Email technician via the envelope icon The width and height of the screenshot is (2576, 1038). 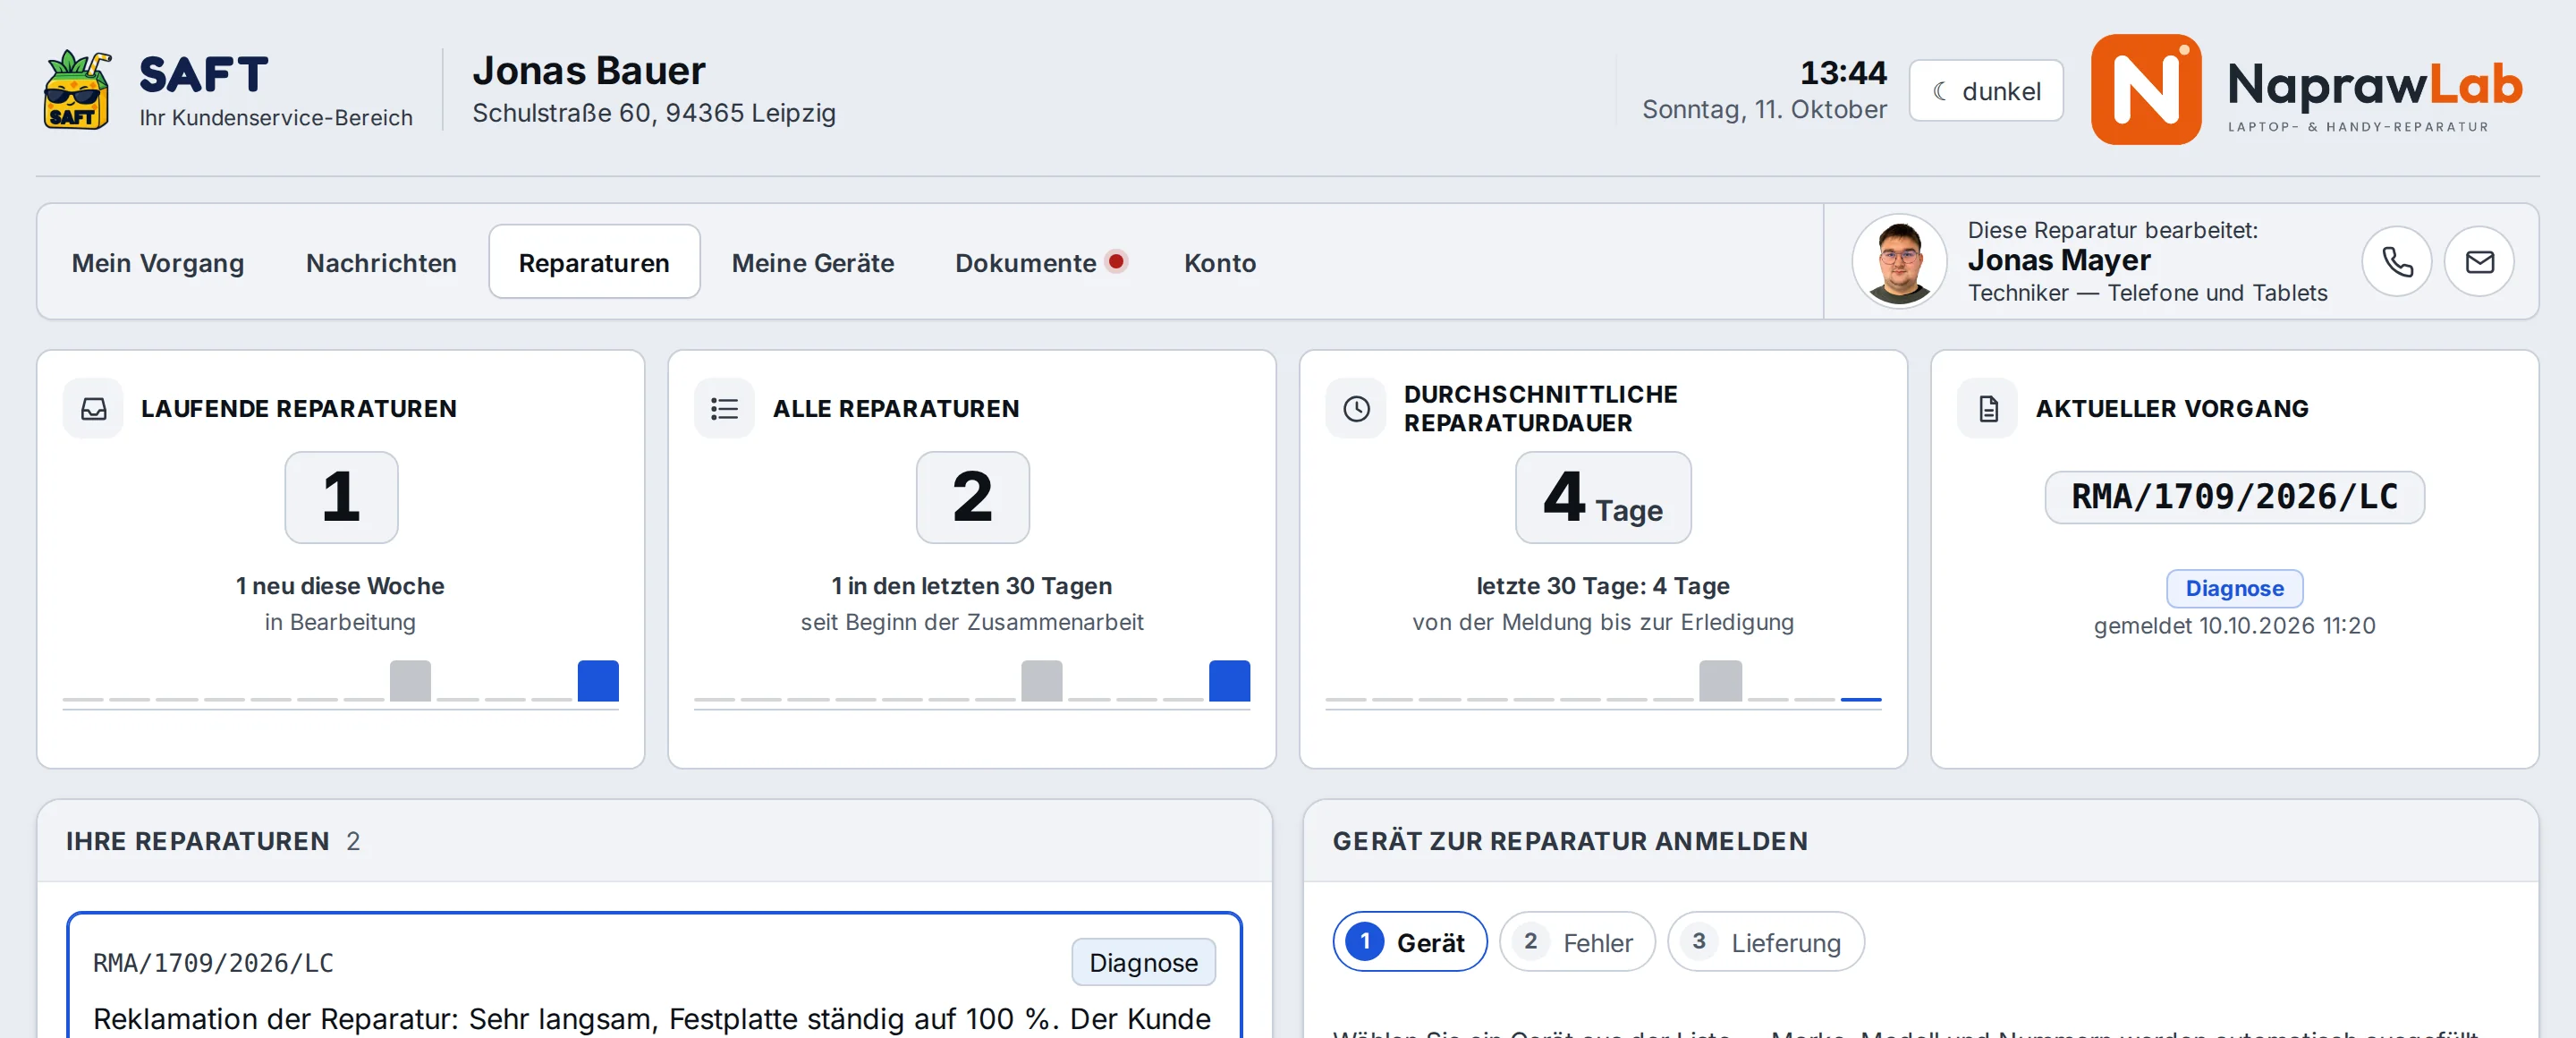tap(2479, 262)
